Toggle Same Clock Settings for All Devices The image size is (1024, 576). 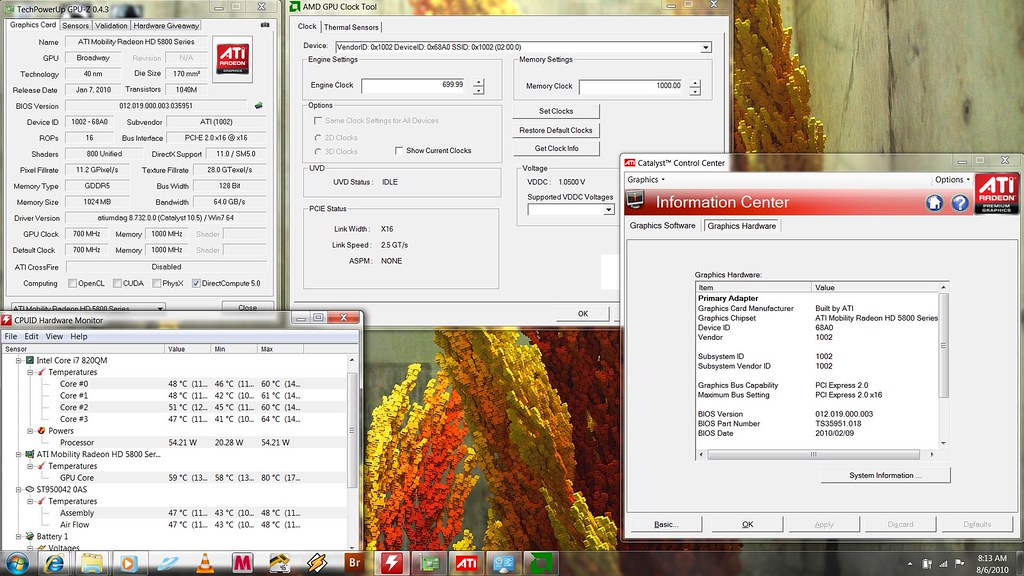(318, 121)
